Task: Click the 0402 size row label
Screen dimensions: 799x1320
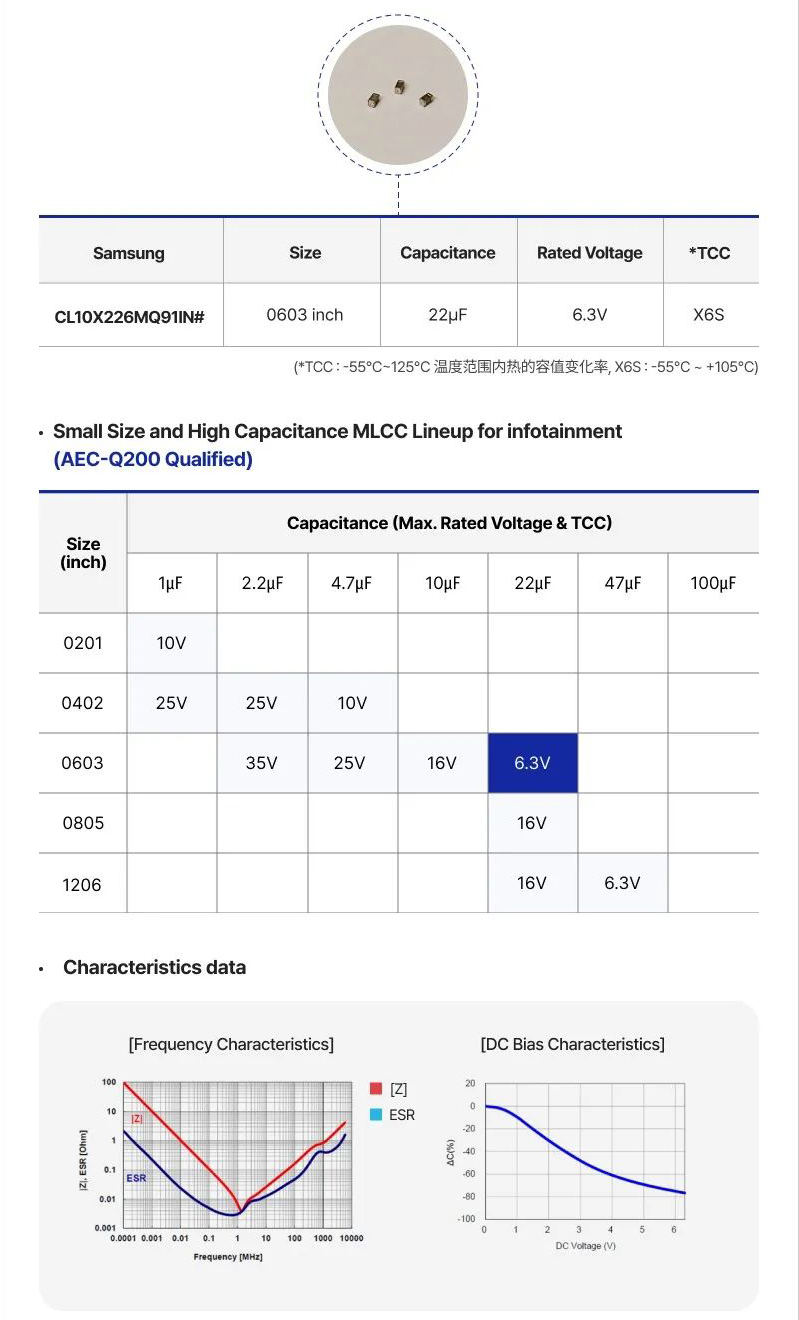Action: pyautogui.click(x=83, y=703)
